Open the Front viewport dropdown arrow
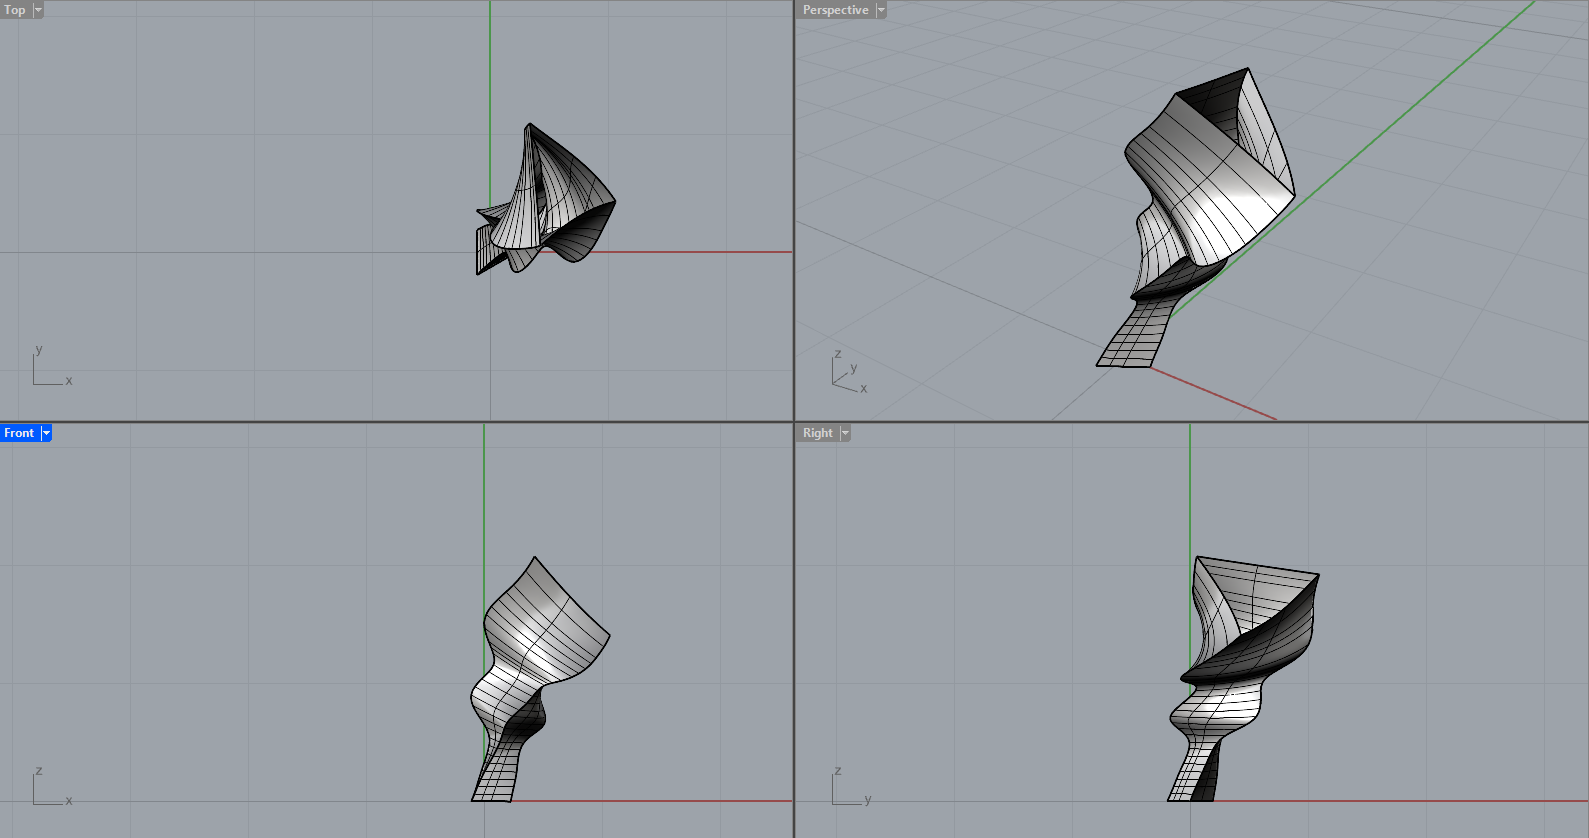The height and width of the screenshot is (838, 1589). pos(46,433)
